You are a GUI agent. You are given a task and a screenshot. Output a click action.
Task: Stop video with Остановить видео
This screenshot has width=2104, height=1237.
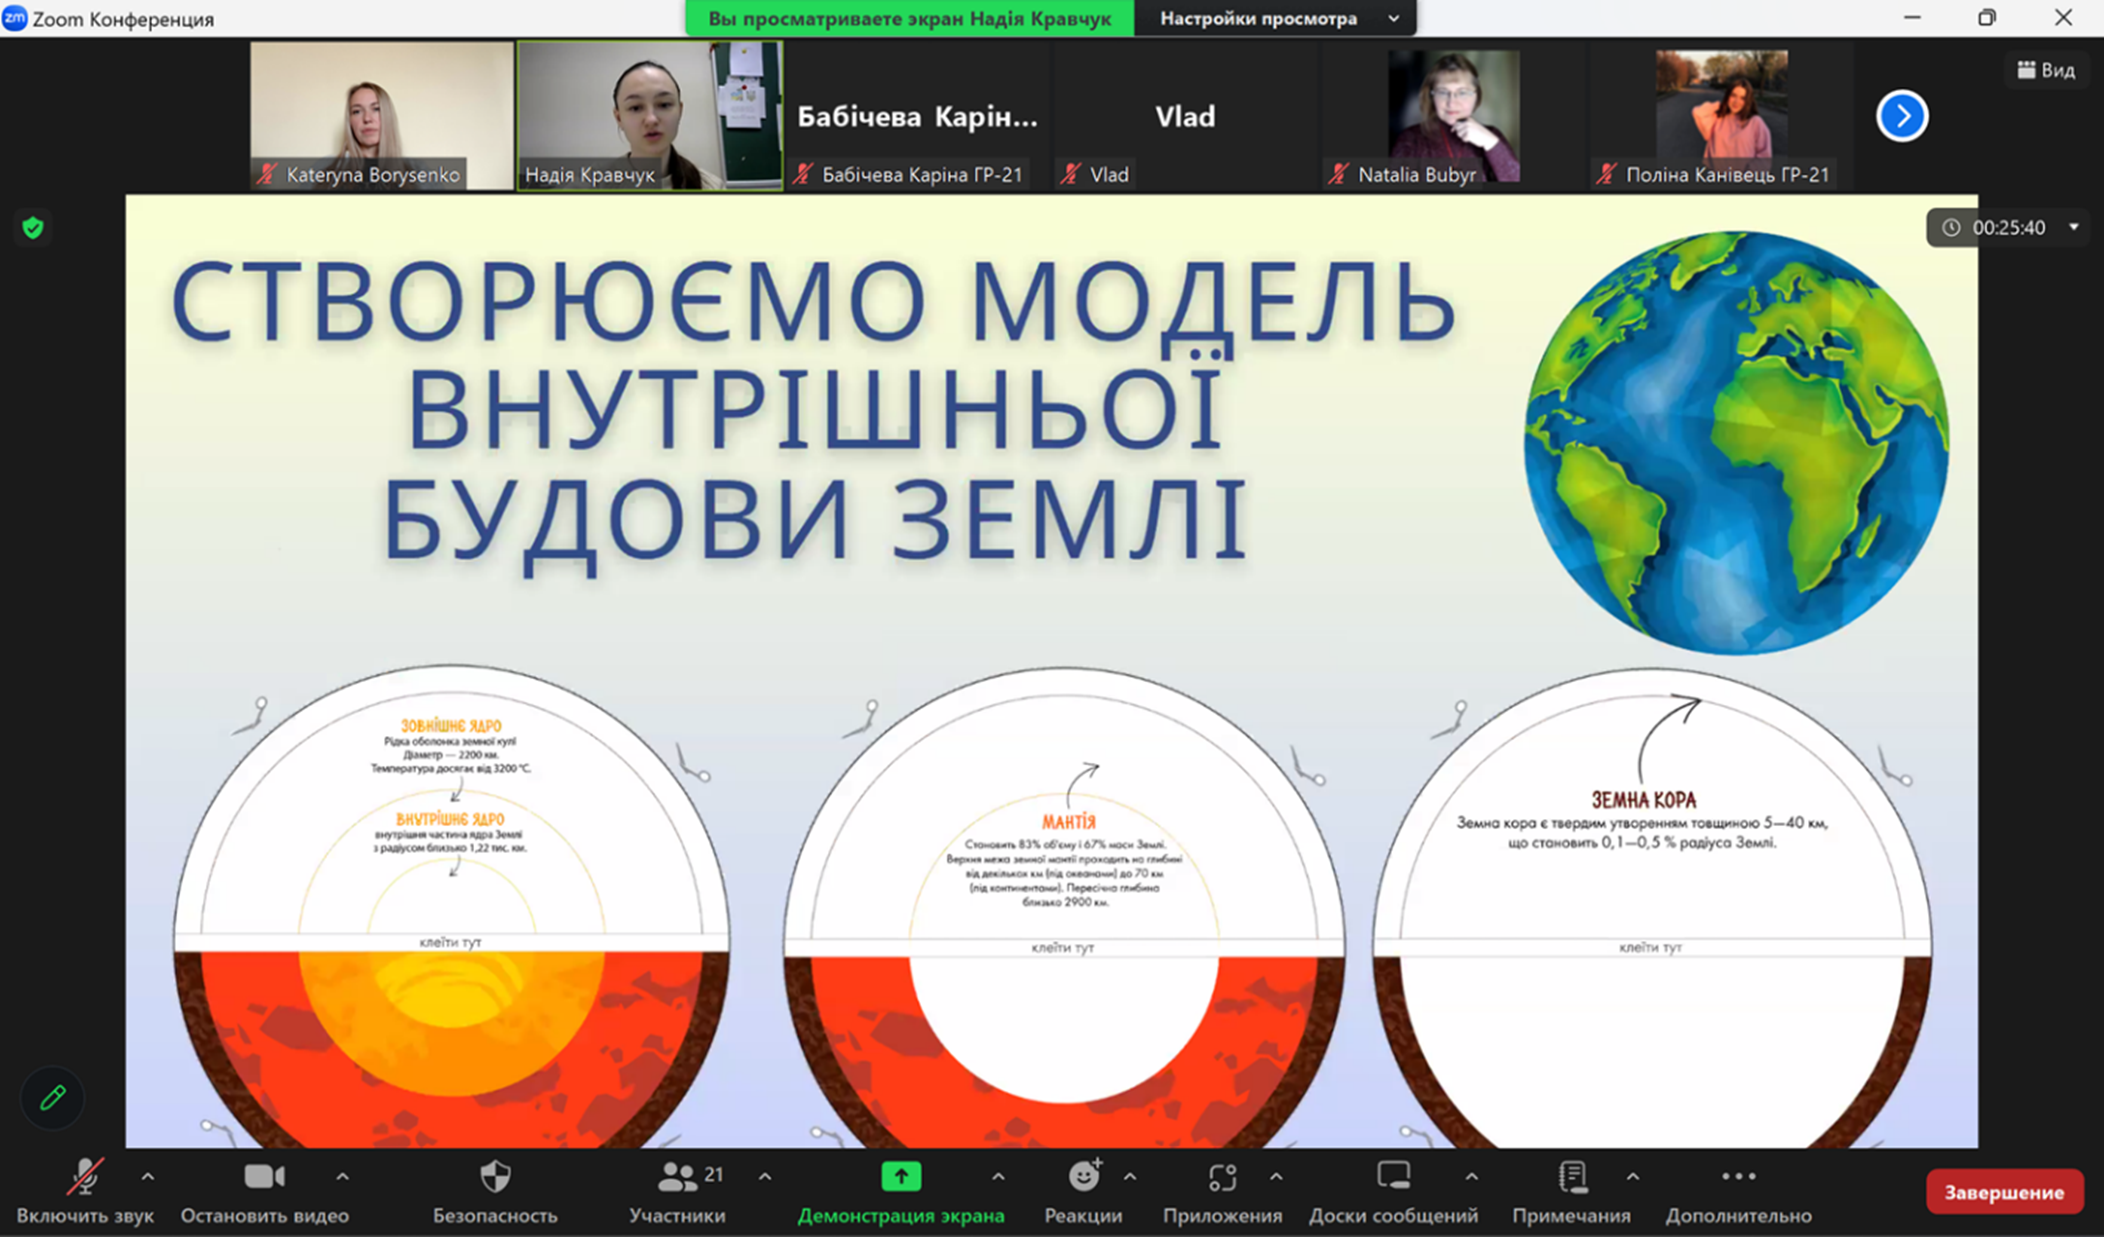click(x=264, y=1178)
